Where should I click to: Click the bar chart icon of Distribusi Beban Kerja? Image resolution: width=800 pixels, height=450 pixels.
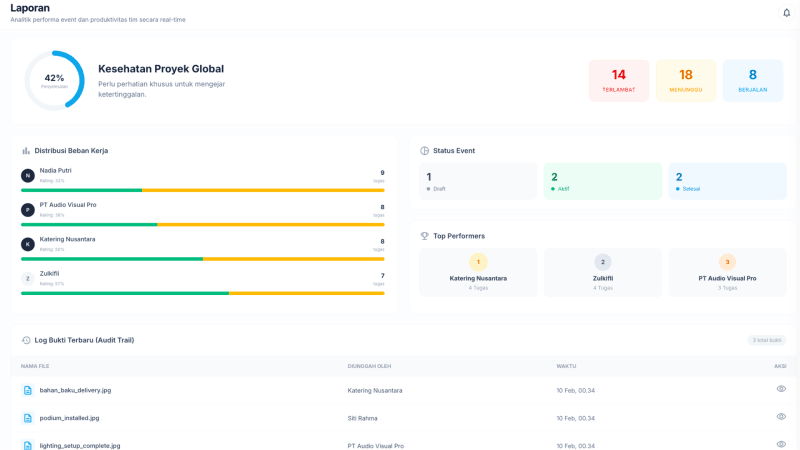[x=26, y=151]
